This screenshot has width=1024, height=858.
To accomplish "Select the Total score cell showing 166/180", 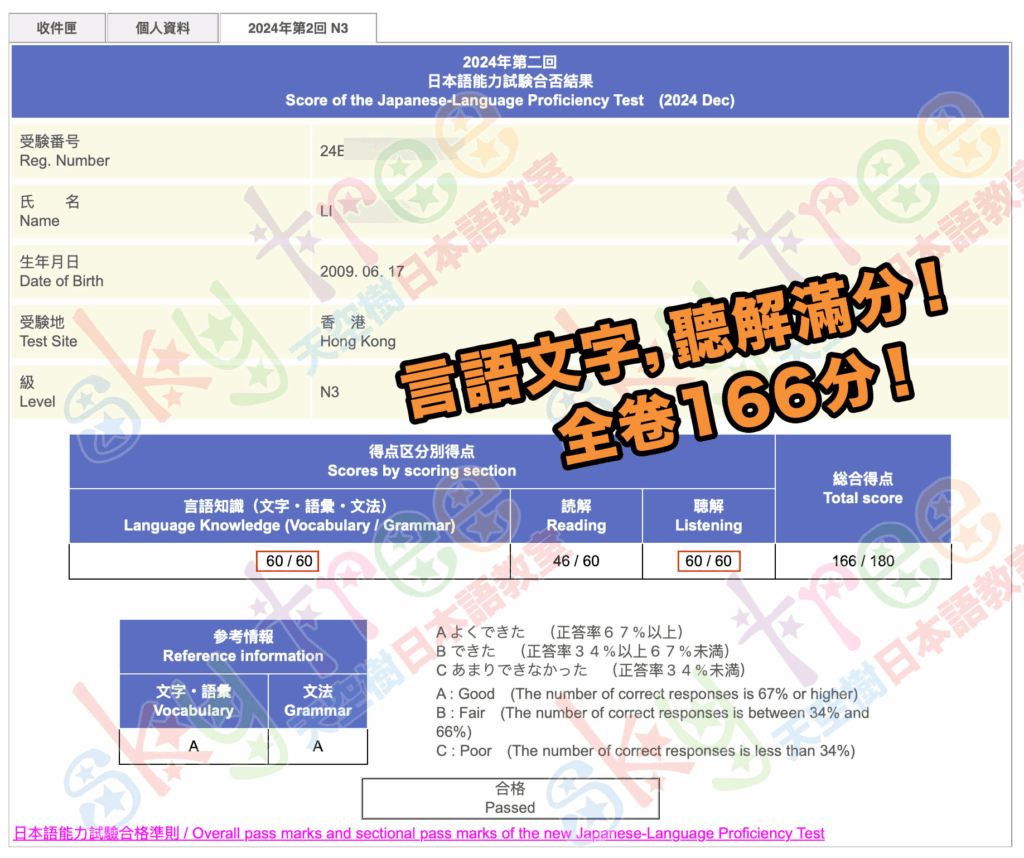I will pos(862,561).
